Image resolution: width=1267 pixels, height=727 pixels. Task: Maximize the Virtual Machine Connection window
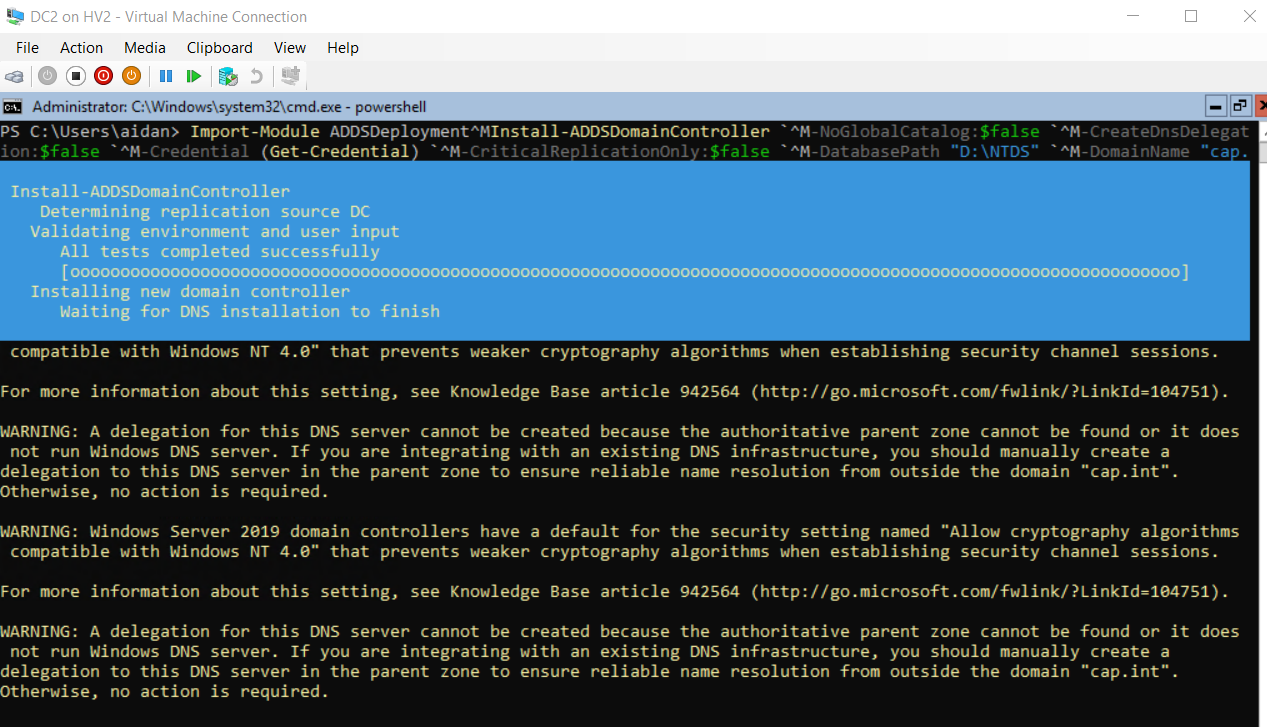coord(1191,17)
